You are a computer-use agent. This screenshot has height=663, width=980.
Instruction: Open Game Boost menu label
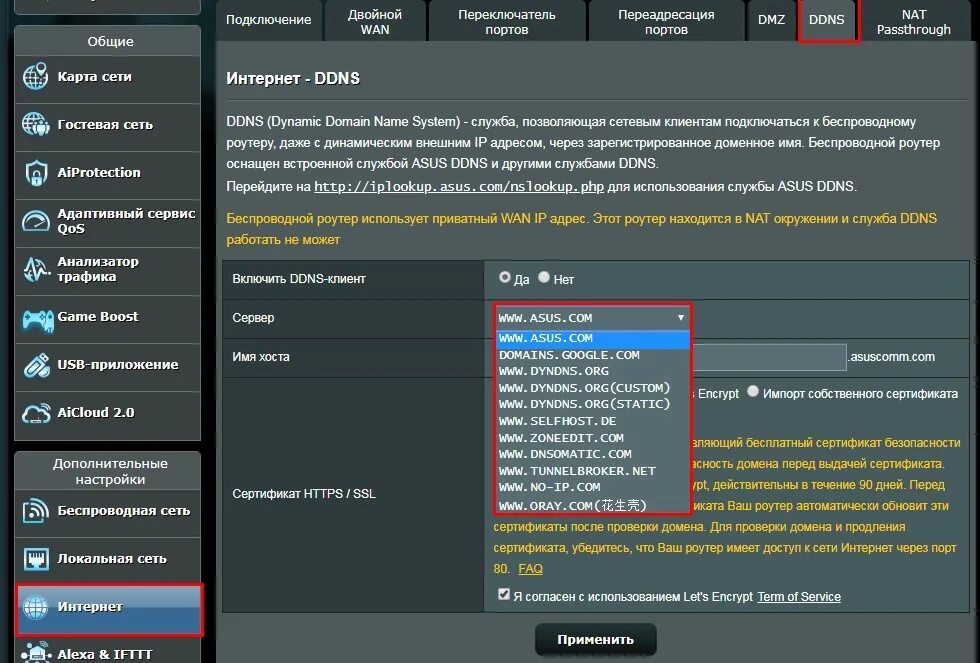coord(98,317)
